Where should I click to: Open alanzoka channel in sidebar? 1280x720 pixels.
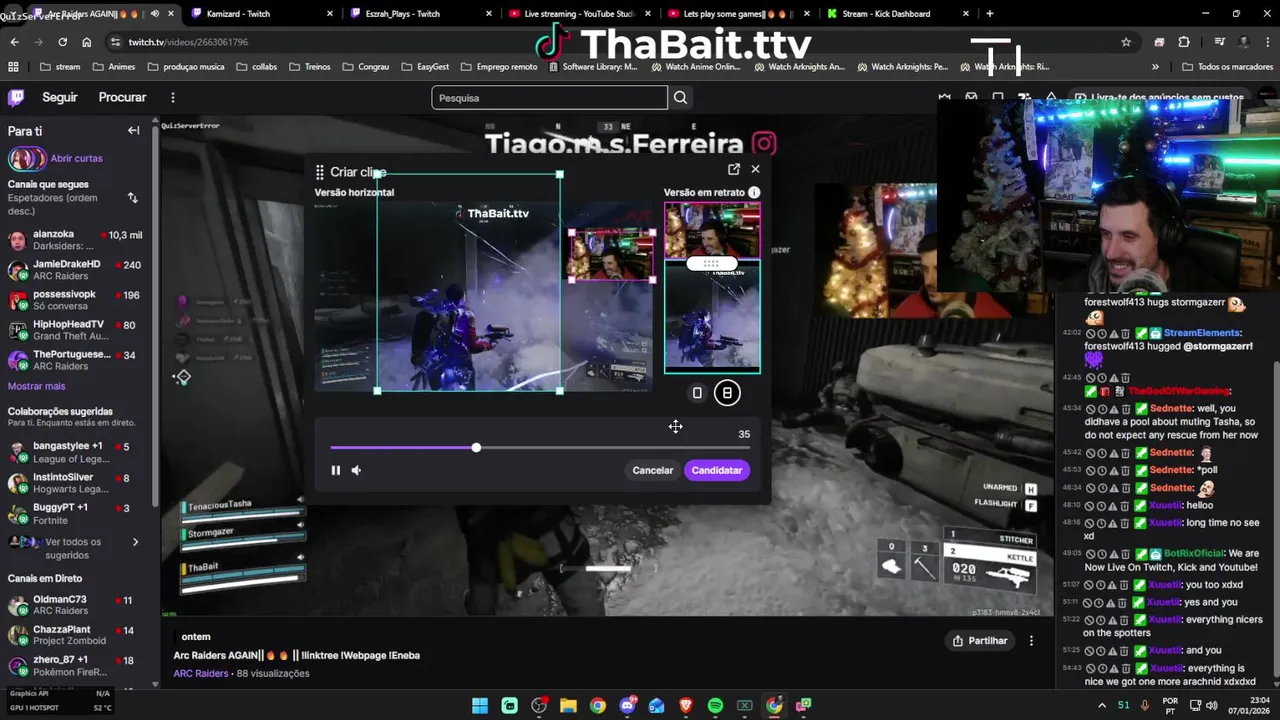click(75, 240)
